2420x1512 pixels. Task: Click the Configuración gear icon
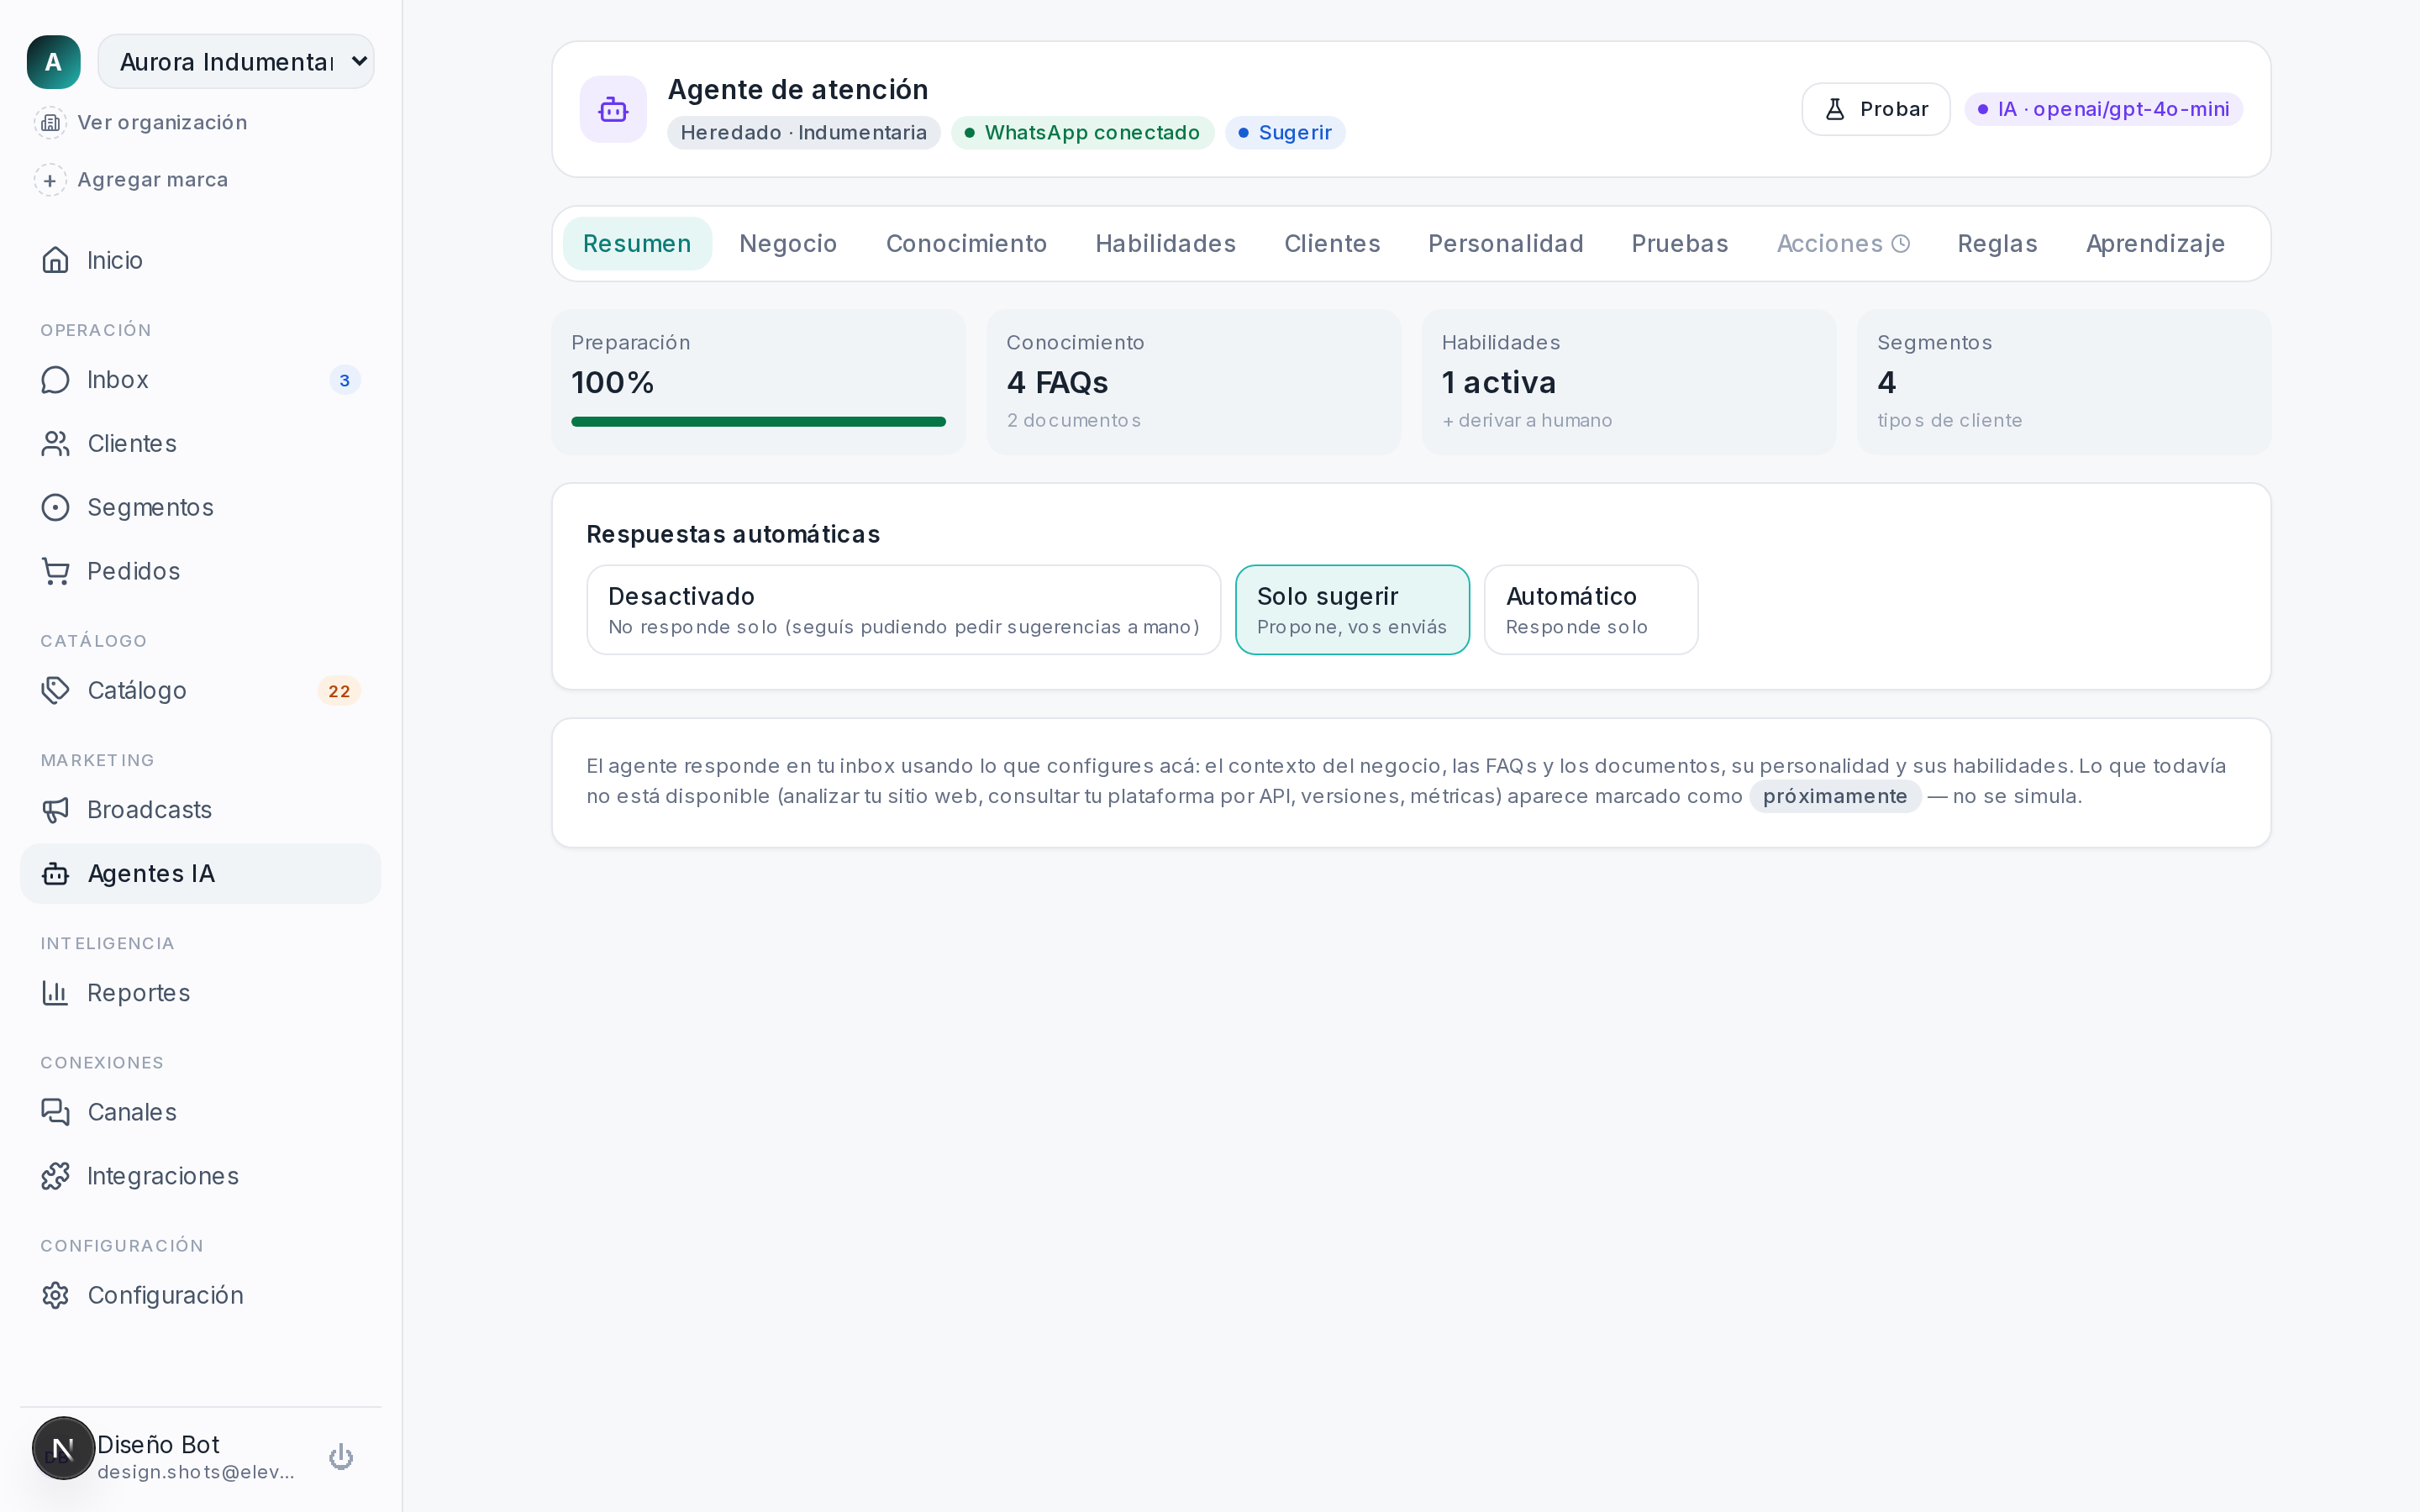(x=56, y=1296)
